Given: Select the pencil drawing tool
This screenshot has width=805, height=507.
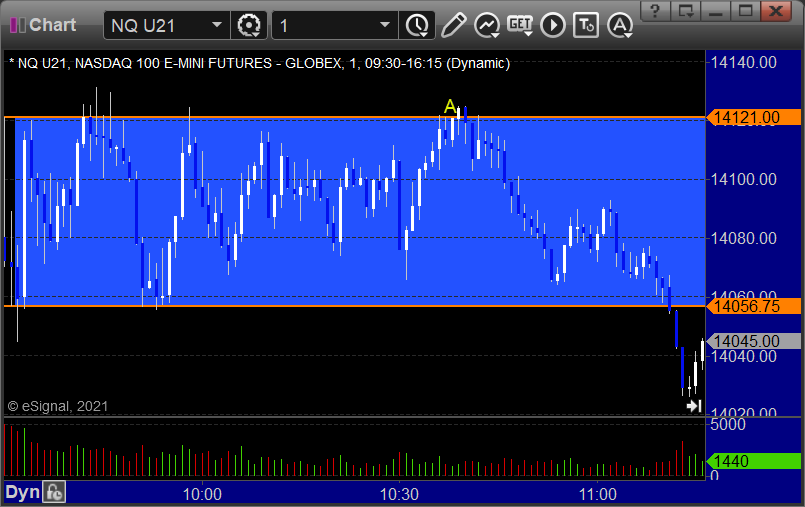Looking at the screenshot, I should coord(453,25).
